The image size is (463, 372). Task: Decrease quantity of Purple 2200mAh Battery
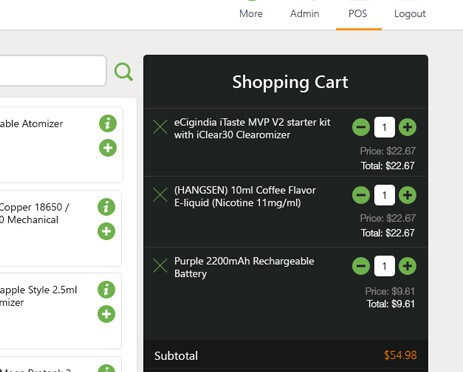pos(361,266)
